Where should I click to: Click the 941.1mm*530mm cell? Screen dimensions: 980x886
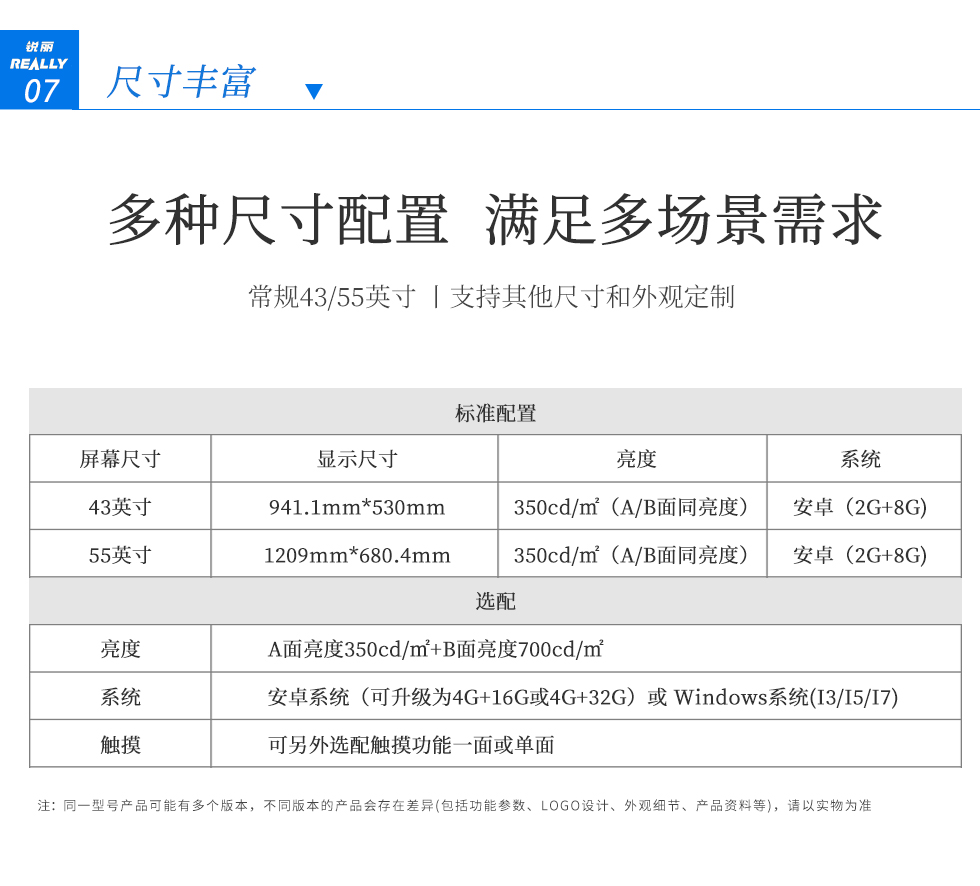pos(354,506)
